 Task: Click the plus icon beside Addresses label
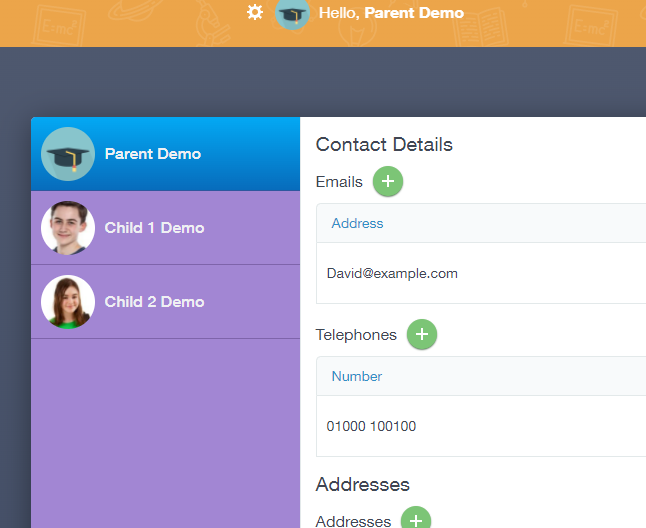(416, 519)
